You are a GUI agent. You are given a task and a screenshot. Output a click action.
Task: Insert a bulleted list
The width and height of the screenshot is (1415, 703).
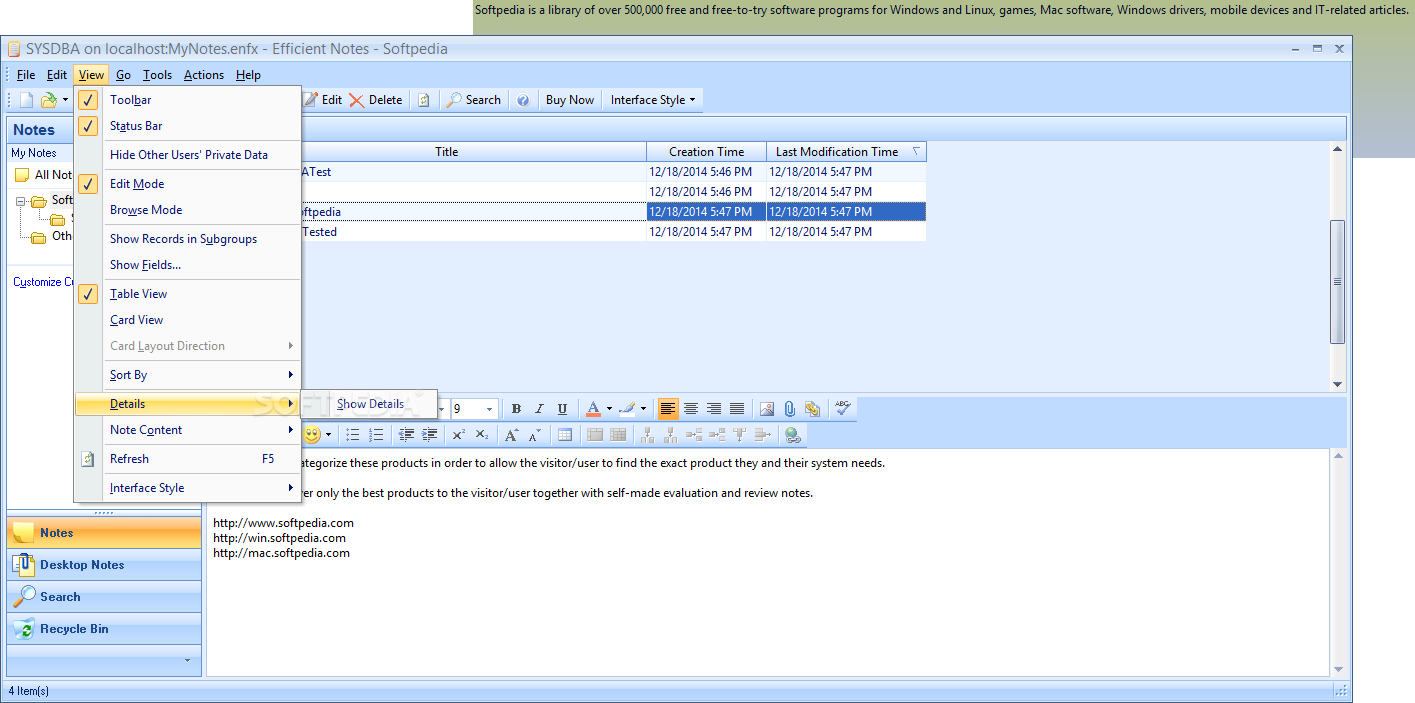(x=353, y=435)
